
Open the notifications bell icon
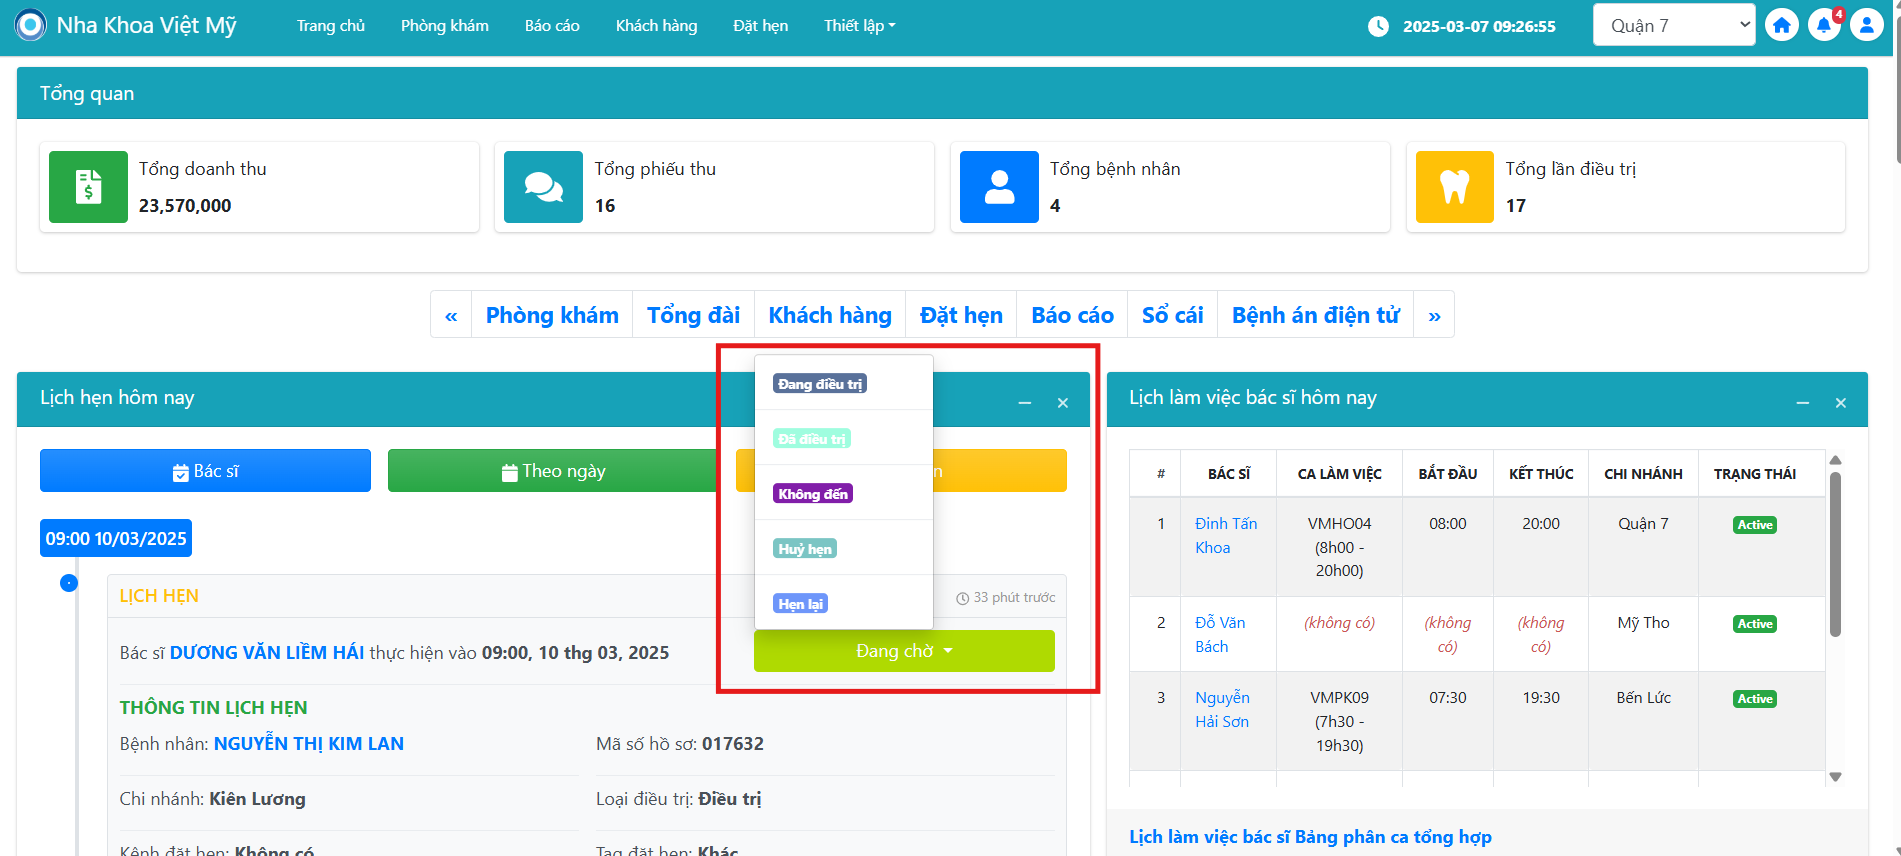[1824, 25]
